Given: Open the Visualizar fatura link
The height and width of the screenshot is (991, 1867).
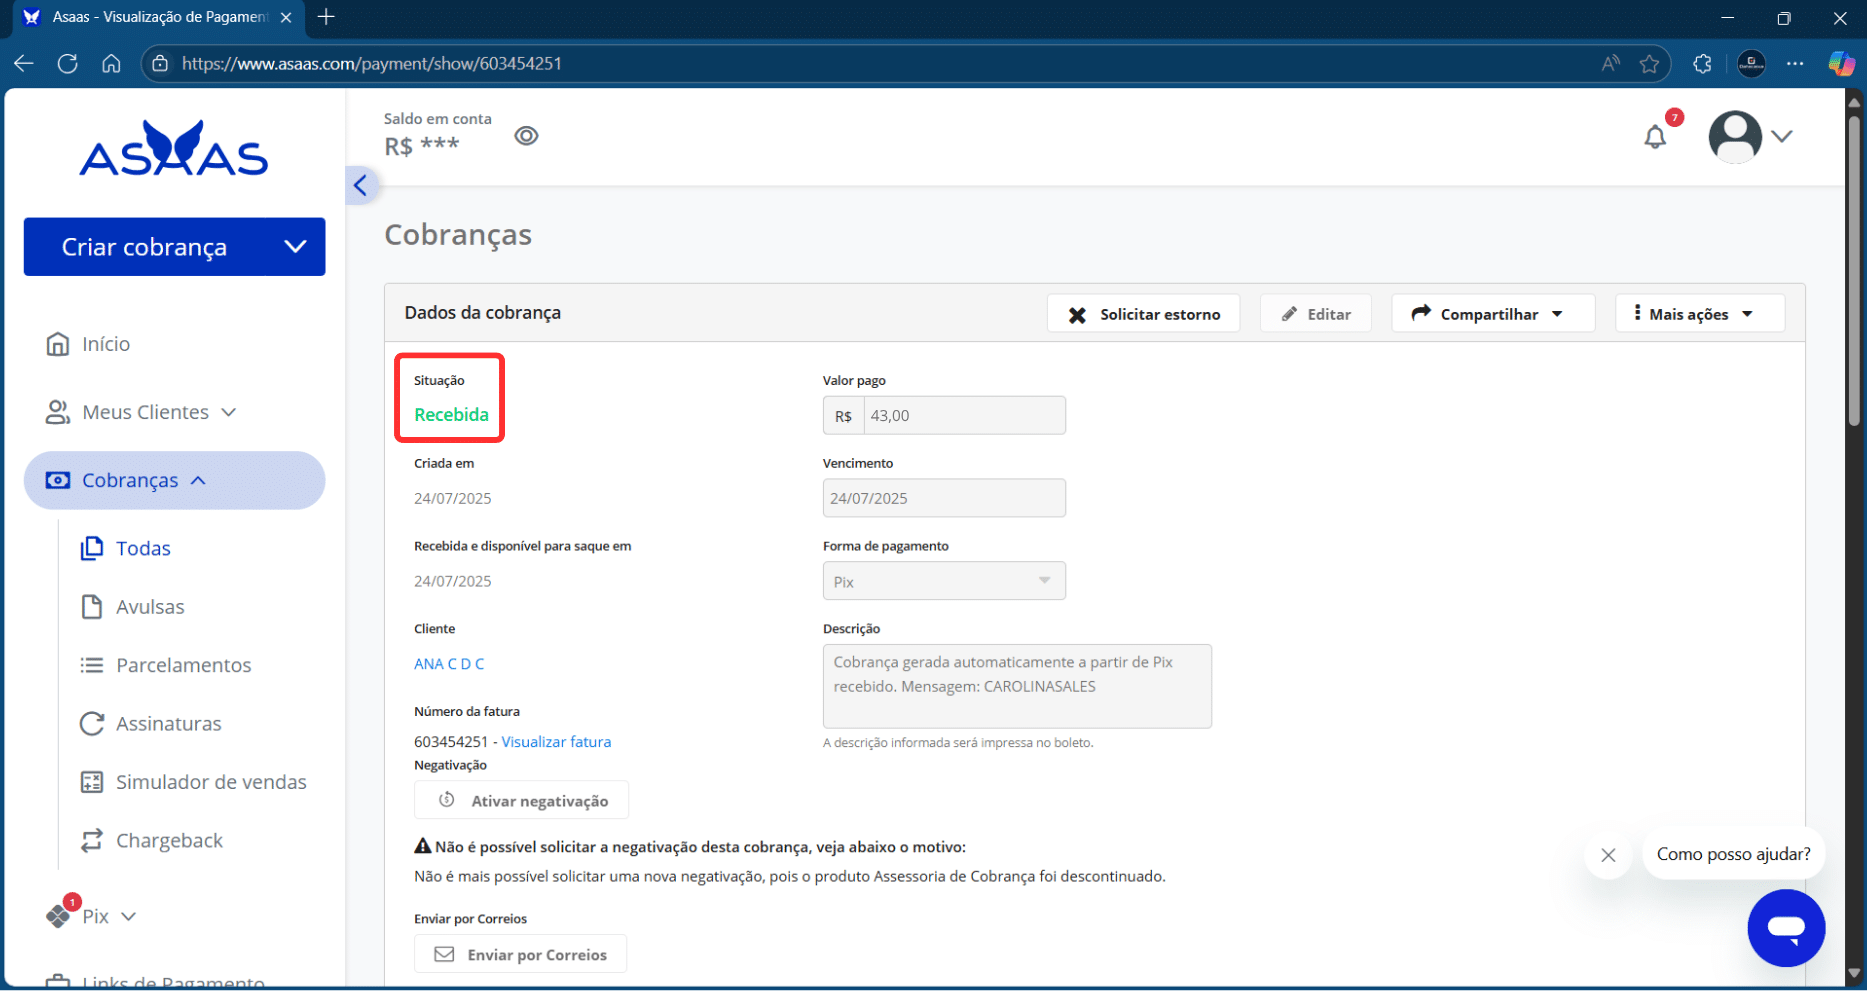Looking at the screenshot, I should (x=556, y=742).
